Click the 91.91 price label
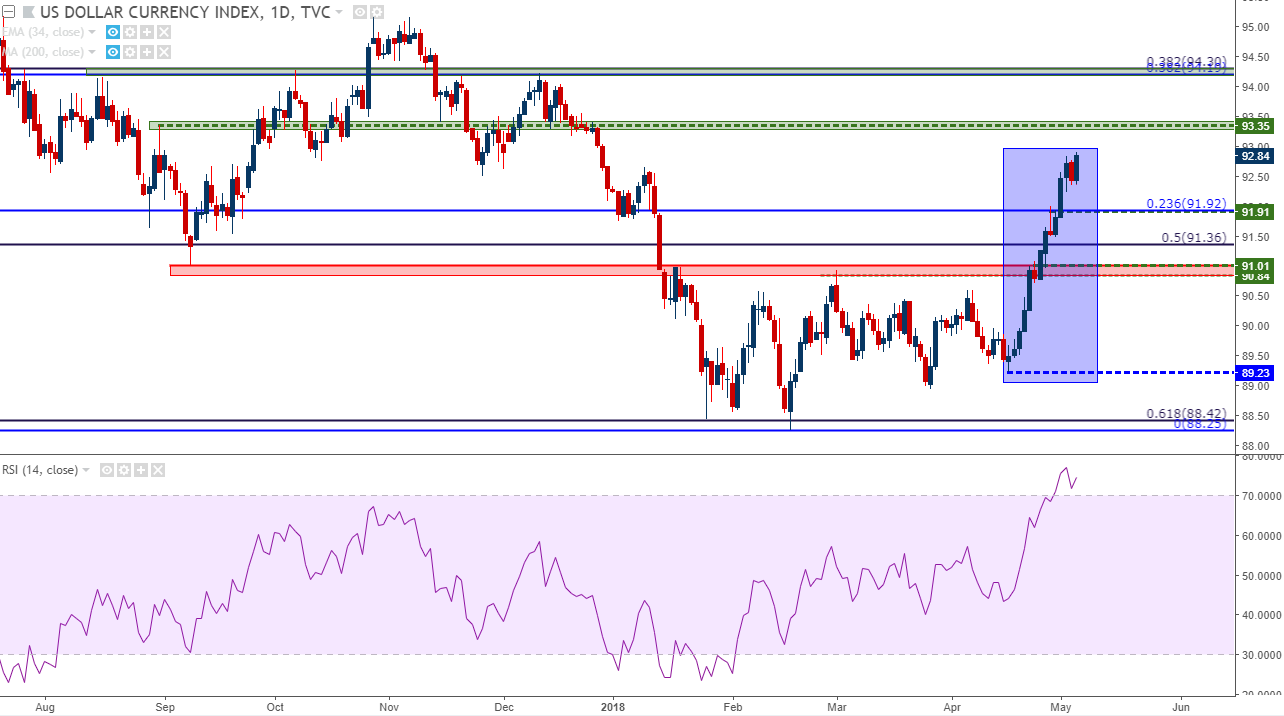This screenshot has height=716, width=1284. click(x=1255, y=212)
